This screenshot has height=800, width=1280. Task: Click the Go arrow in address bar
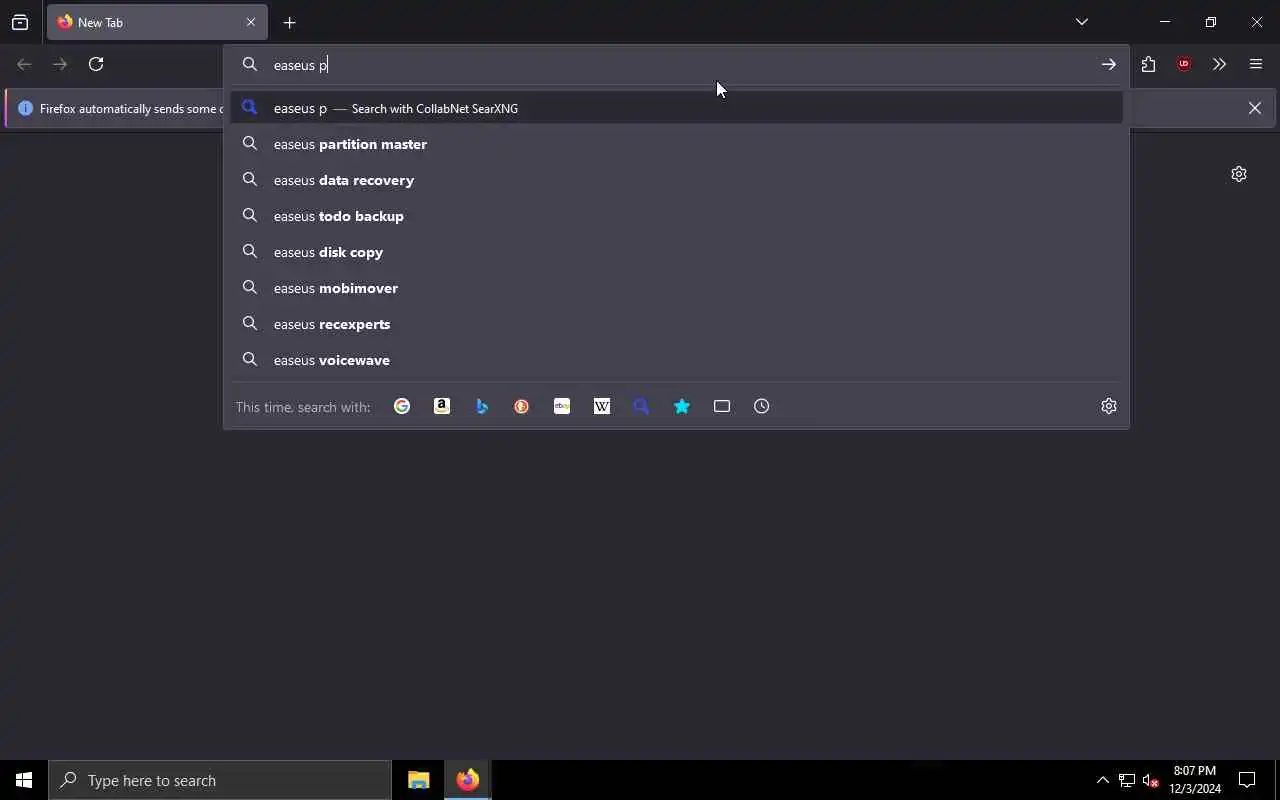1109,64
